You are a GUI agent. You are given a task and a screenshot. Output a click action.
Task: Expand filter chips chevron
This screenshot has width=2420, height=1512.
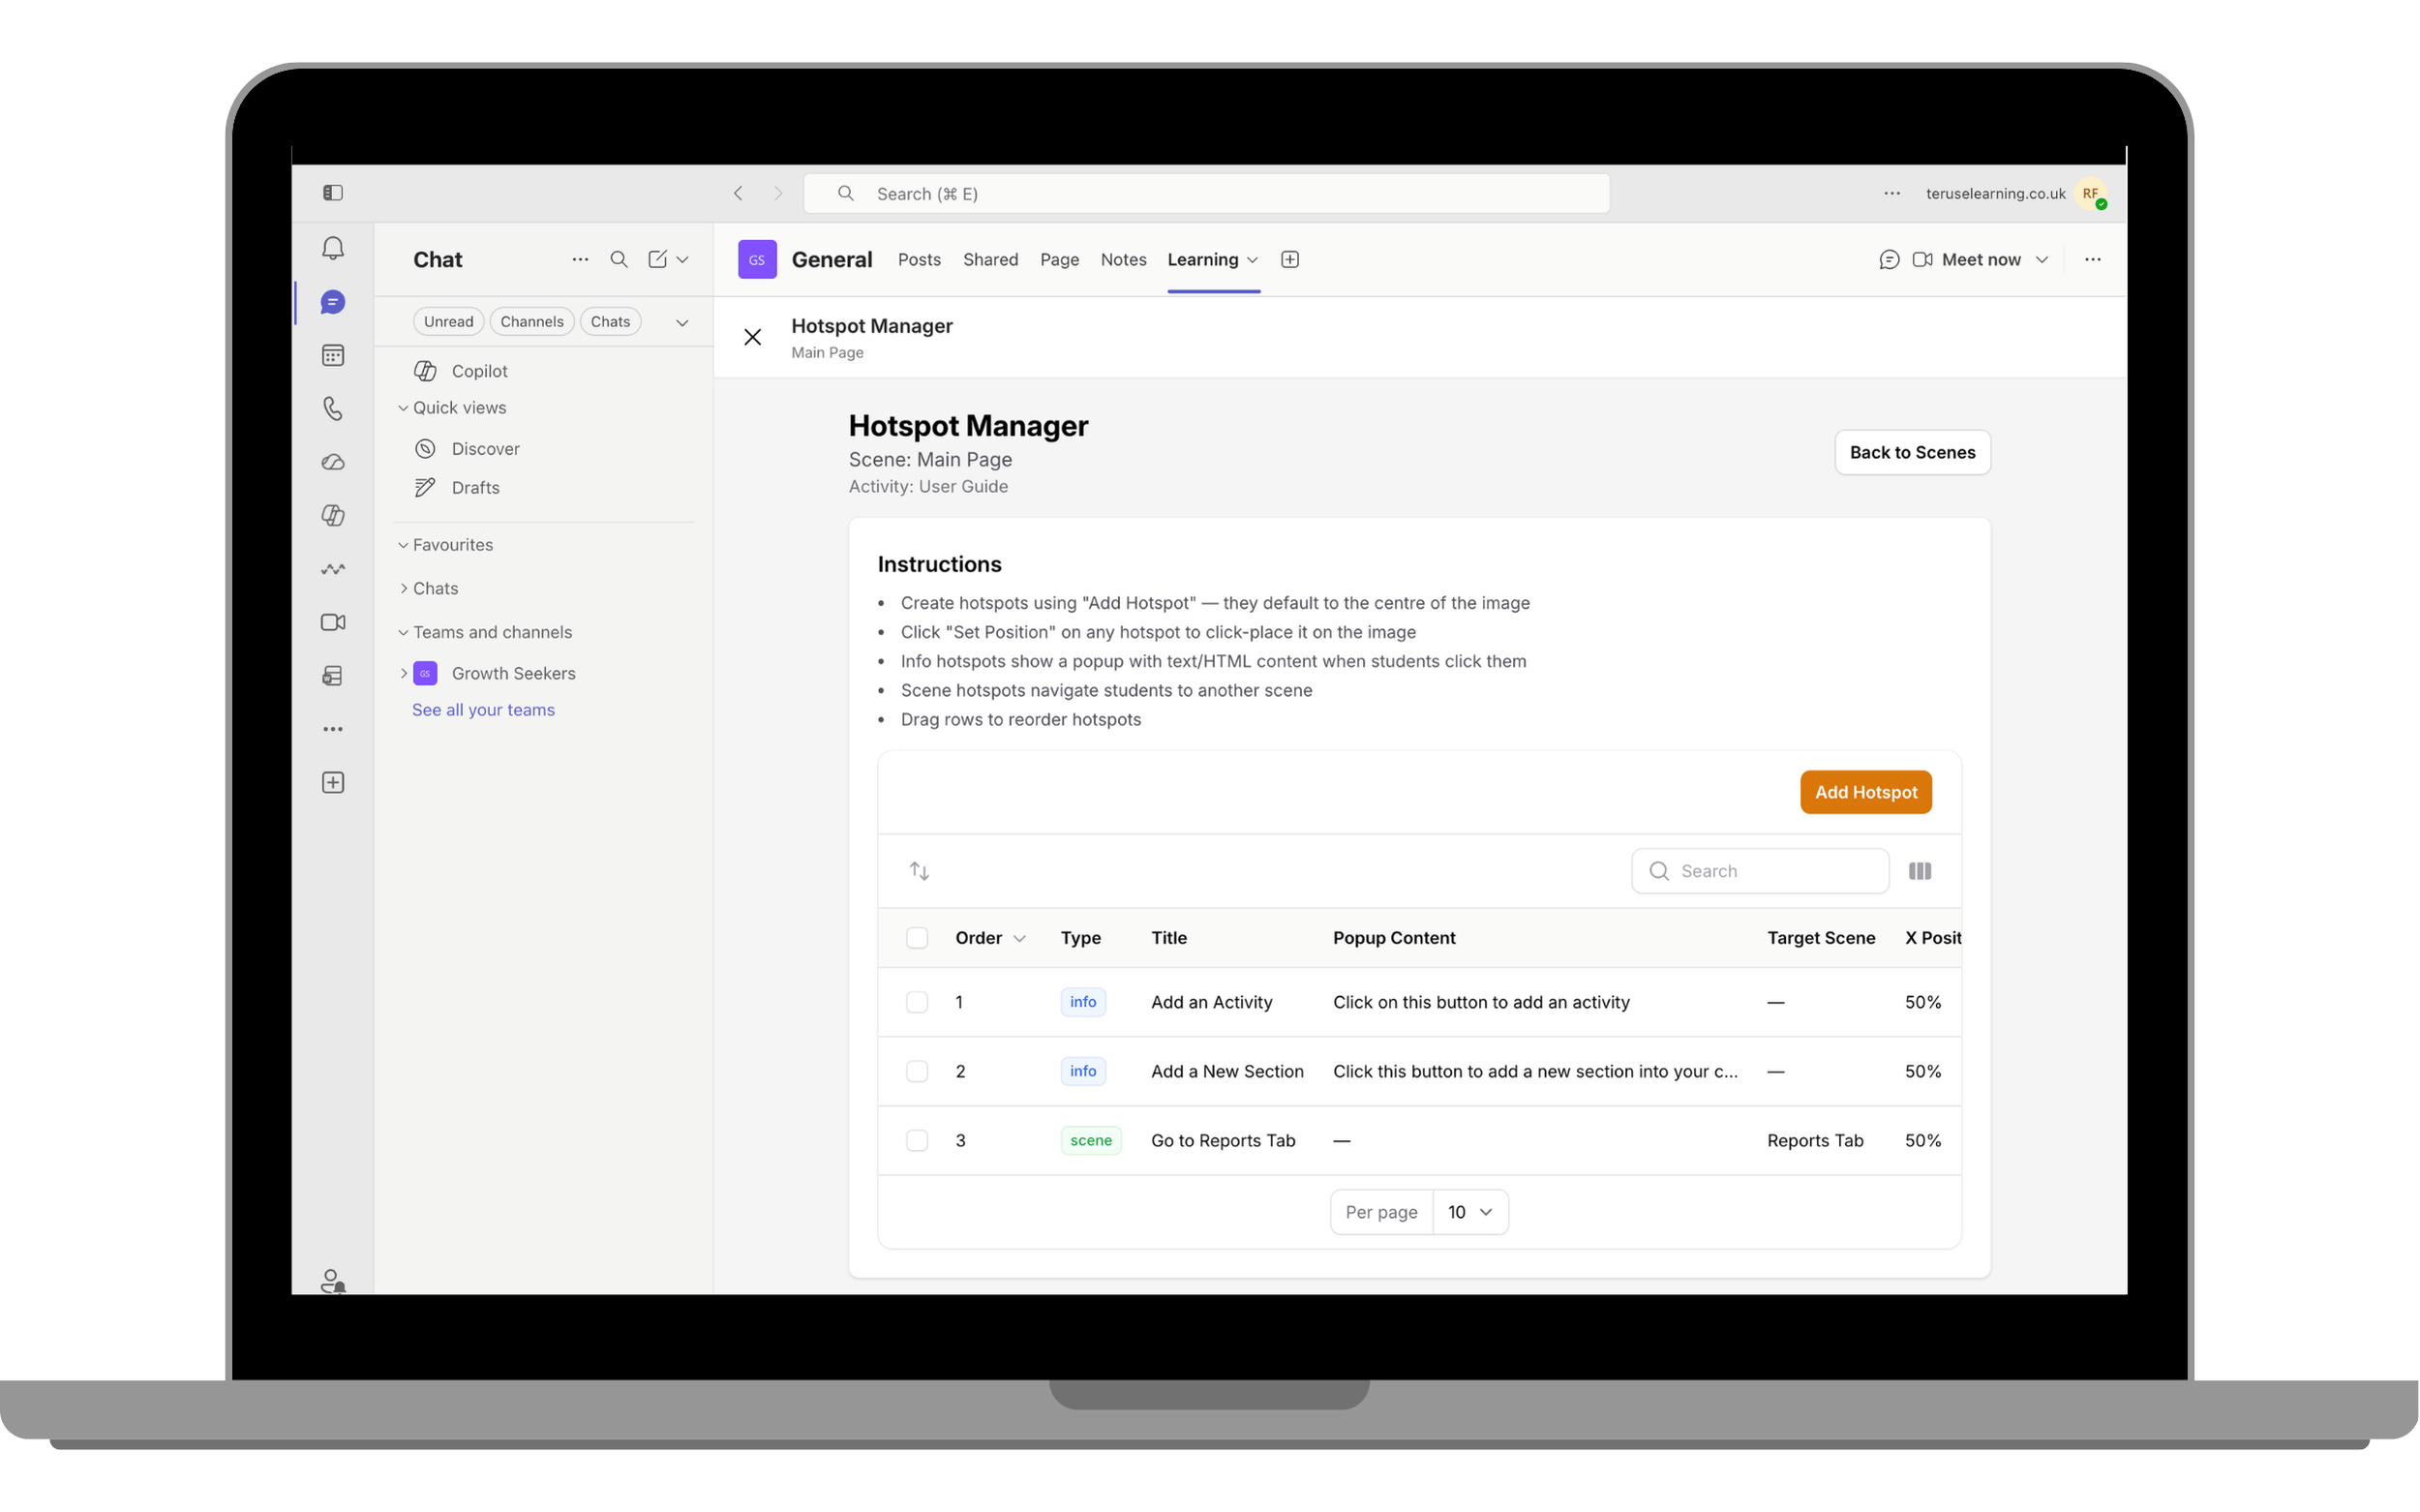click(x=682, y=322)
